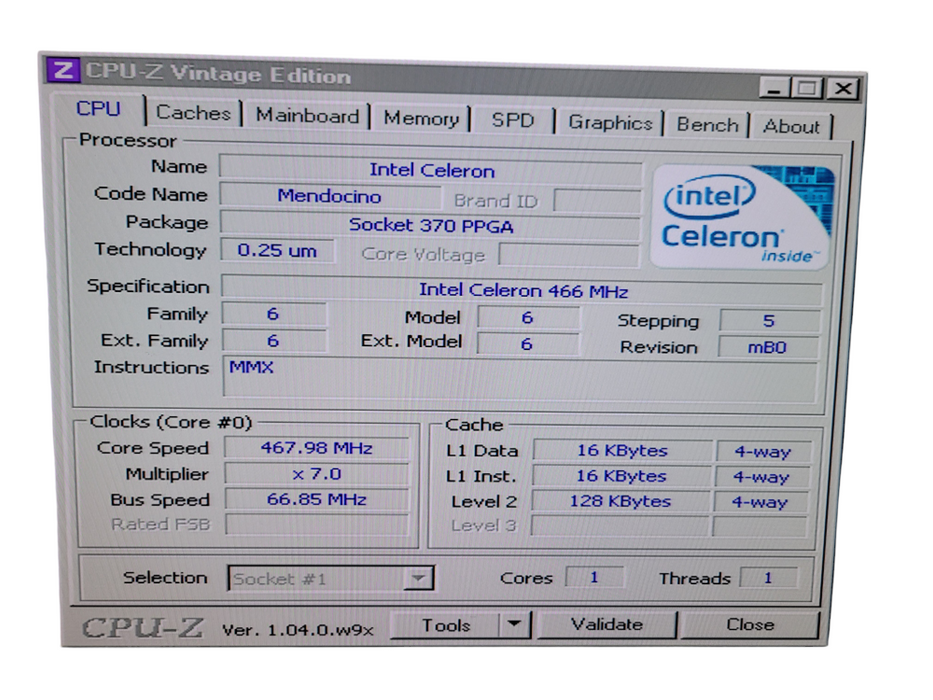Click the Multiplier value 'x 7.0'
Screen dimensions: 933x700
(x=317, y=474)
